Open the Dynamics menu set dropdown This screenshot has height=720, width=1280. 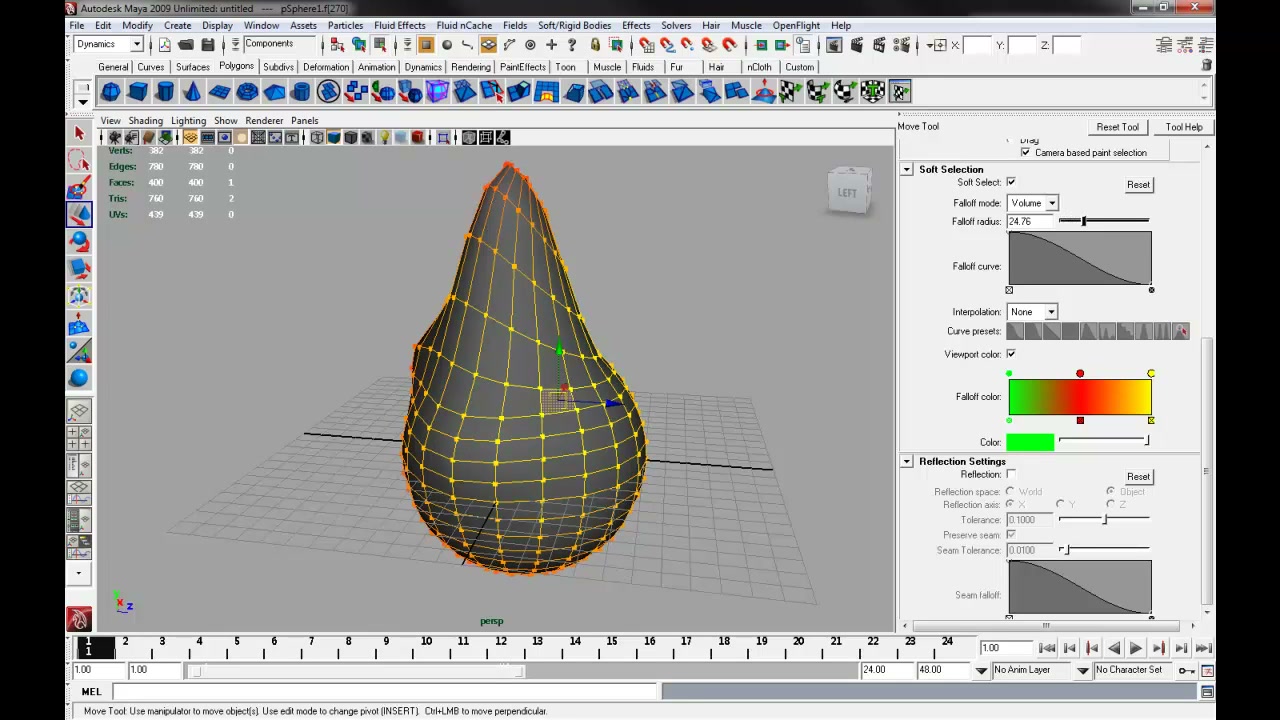click(x=109, y=44)
